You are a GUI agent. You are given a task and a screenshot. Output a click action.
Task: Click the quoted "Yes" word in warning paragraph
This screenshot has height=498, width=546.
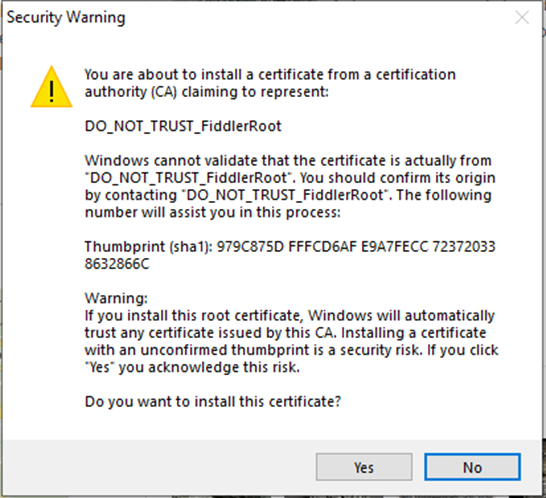[x=100, y=367]
